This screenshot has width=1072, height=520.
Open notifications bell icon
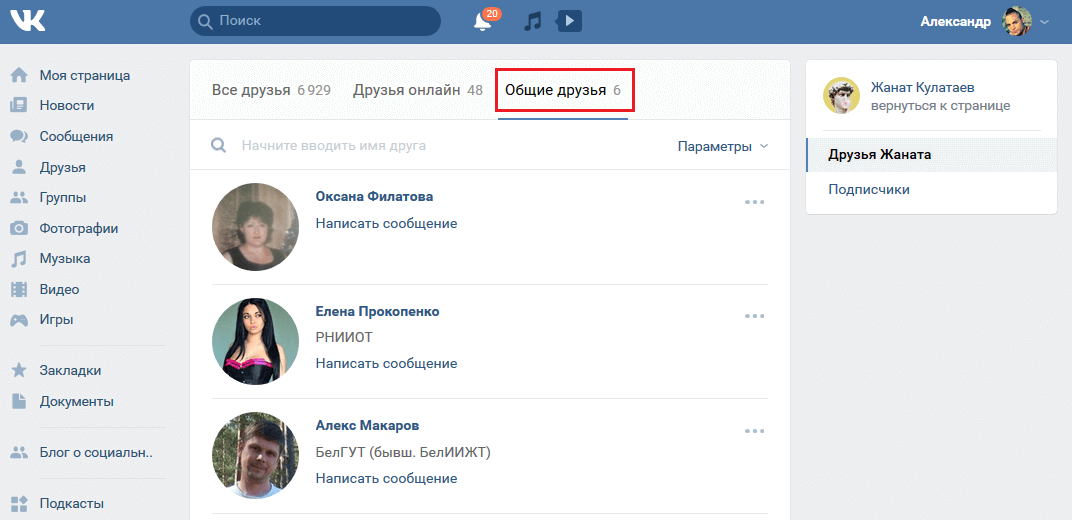(x=483, y=21)
